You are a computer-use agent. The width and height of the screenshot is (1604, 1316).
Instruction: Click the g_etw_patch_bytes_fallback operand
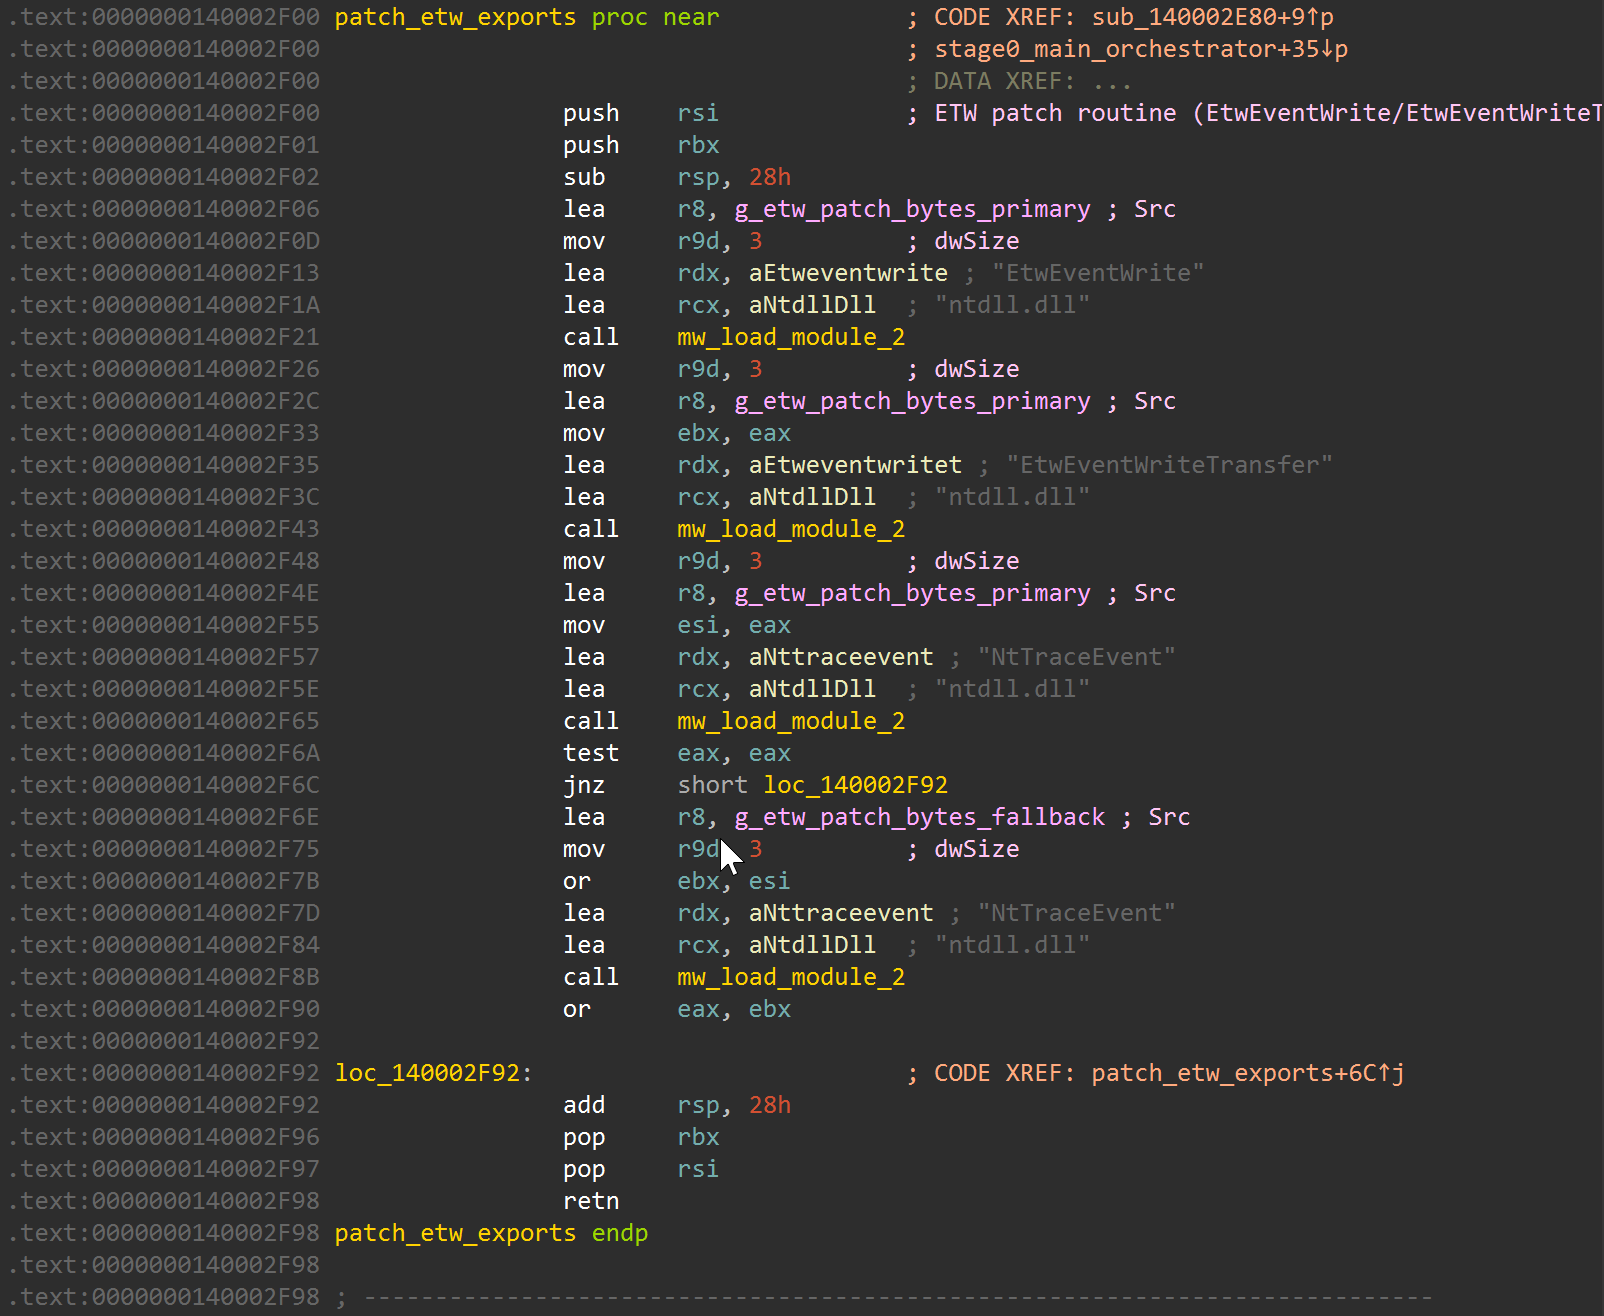(x=920, y=817)
